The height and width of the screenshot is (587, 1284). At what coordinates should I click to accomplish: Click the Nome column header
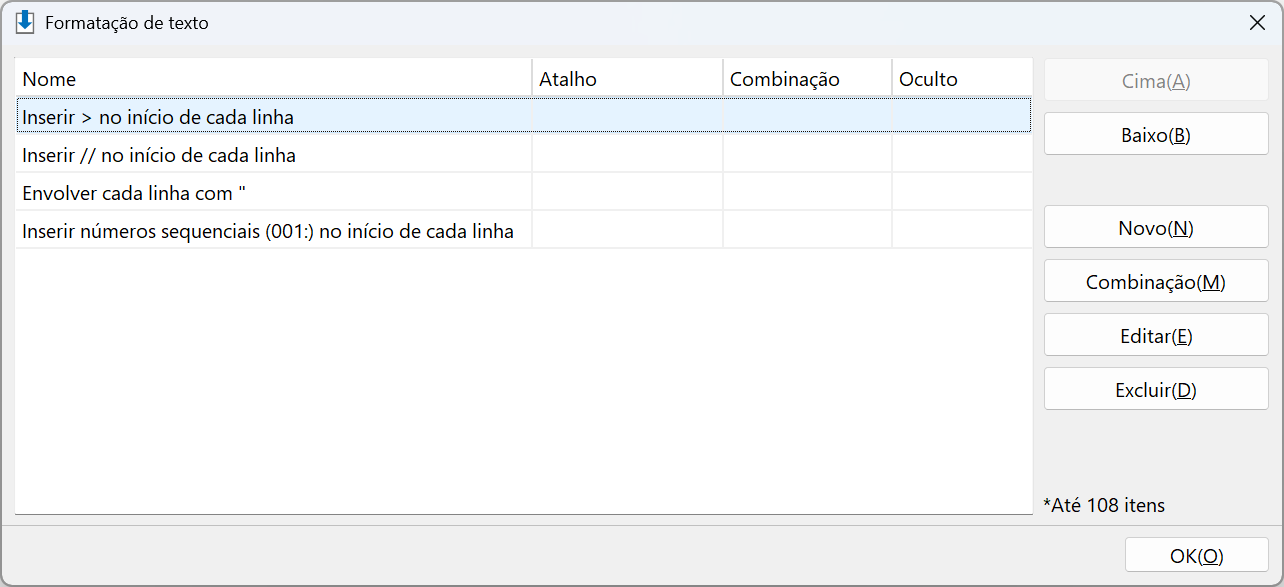click(273, 79)
